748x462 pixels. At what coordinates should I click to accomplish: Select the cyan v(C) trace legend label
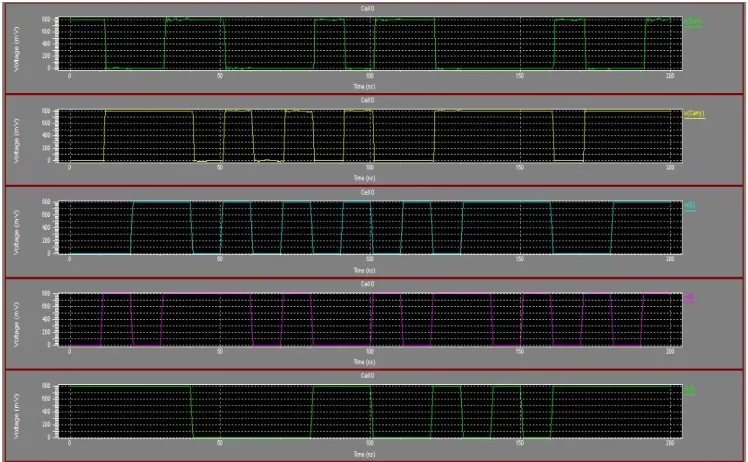tap(690, 206)
